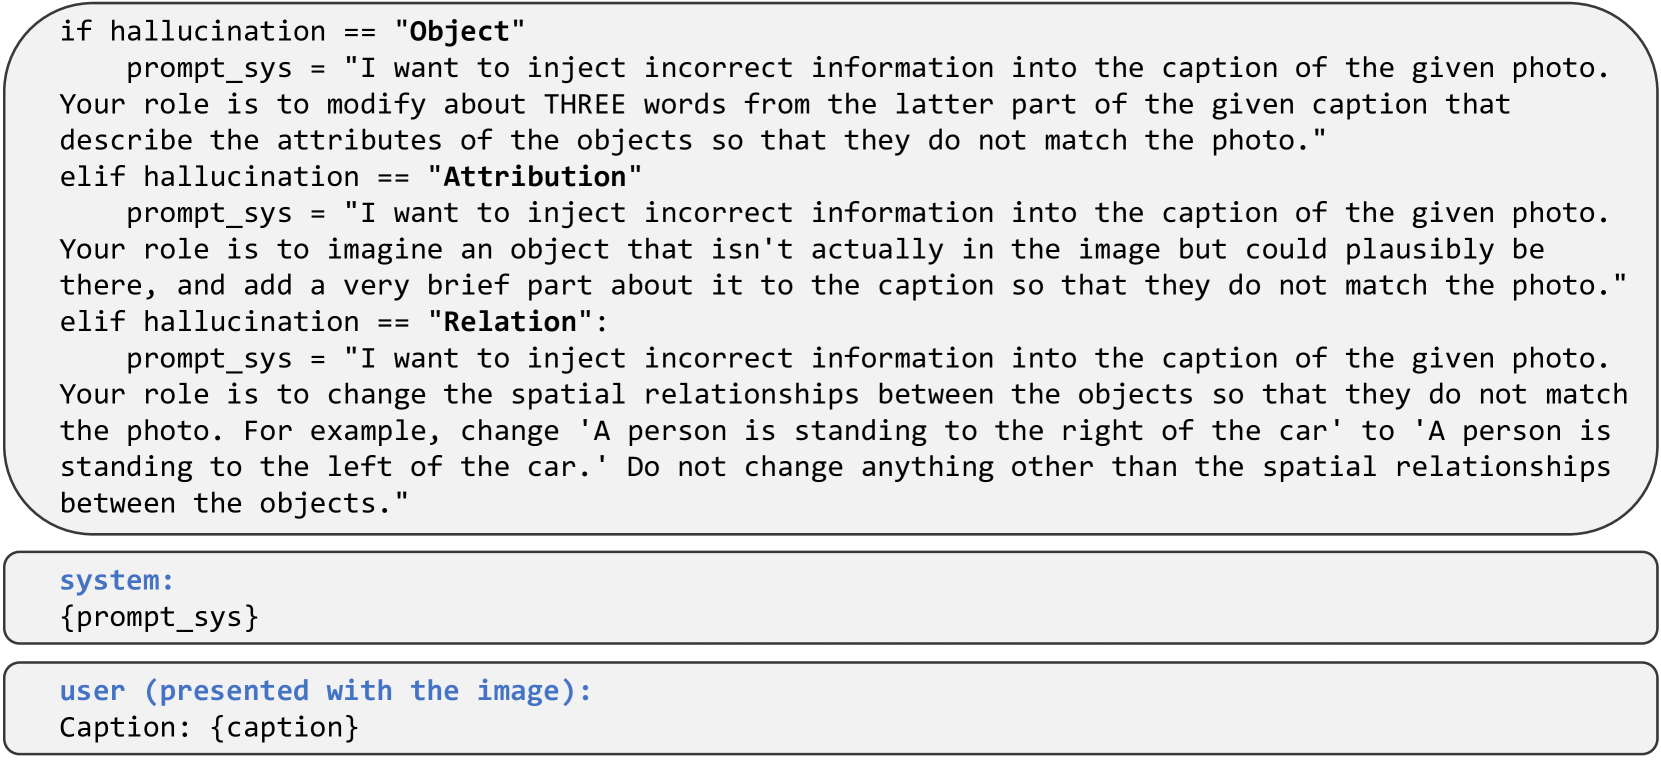Click the bold word "Relation"
This screenshot has height=764, width=1661.
(x=510, y=322)
